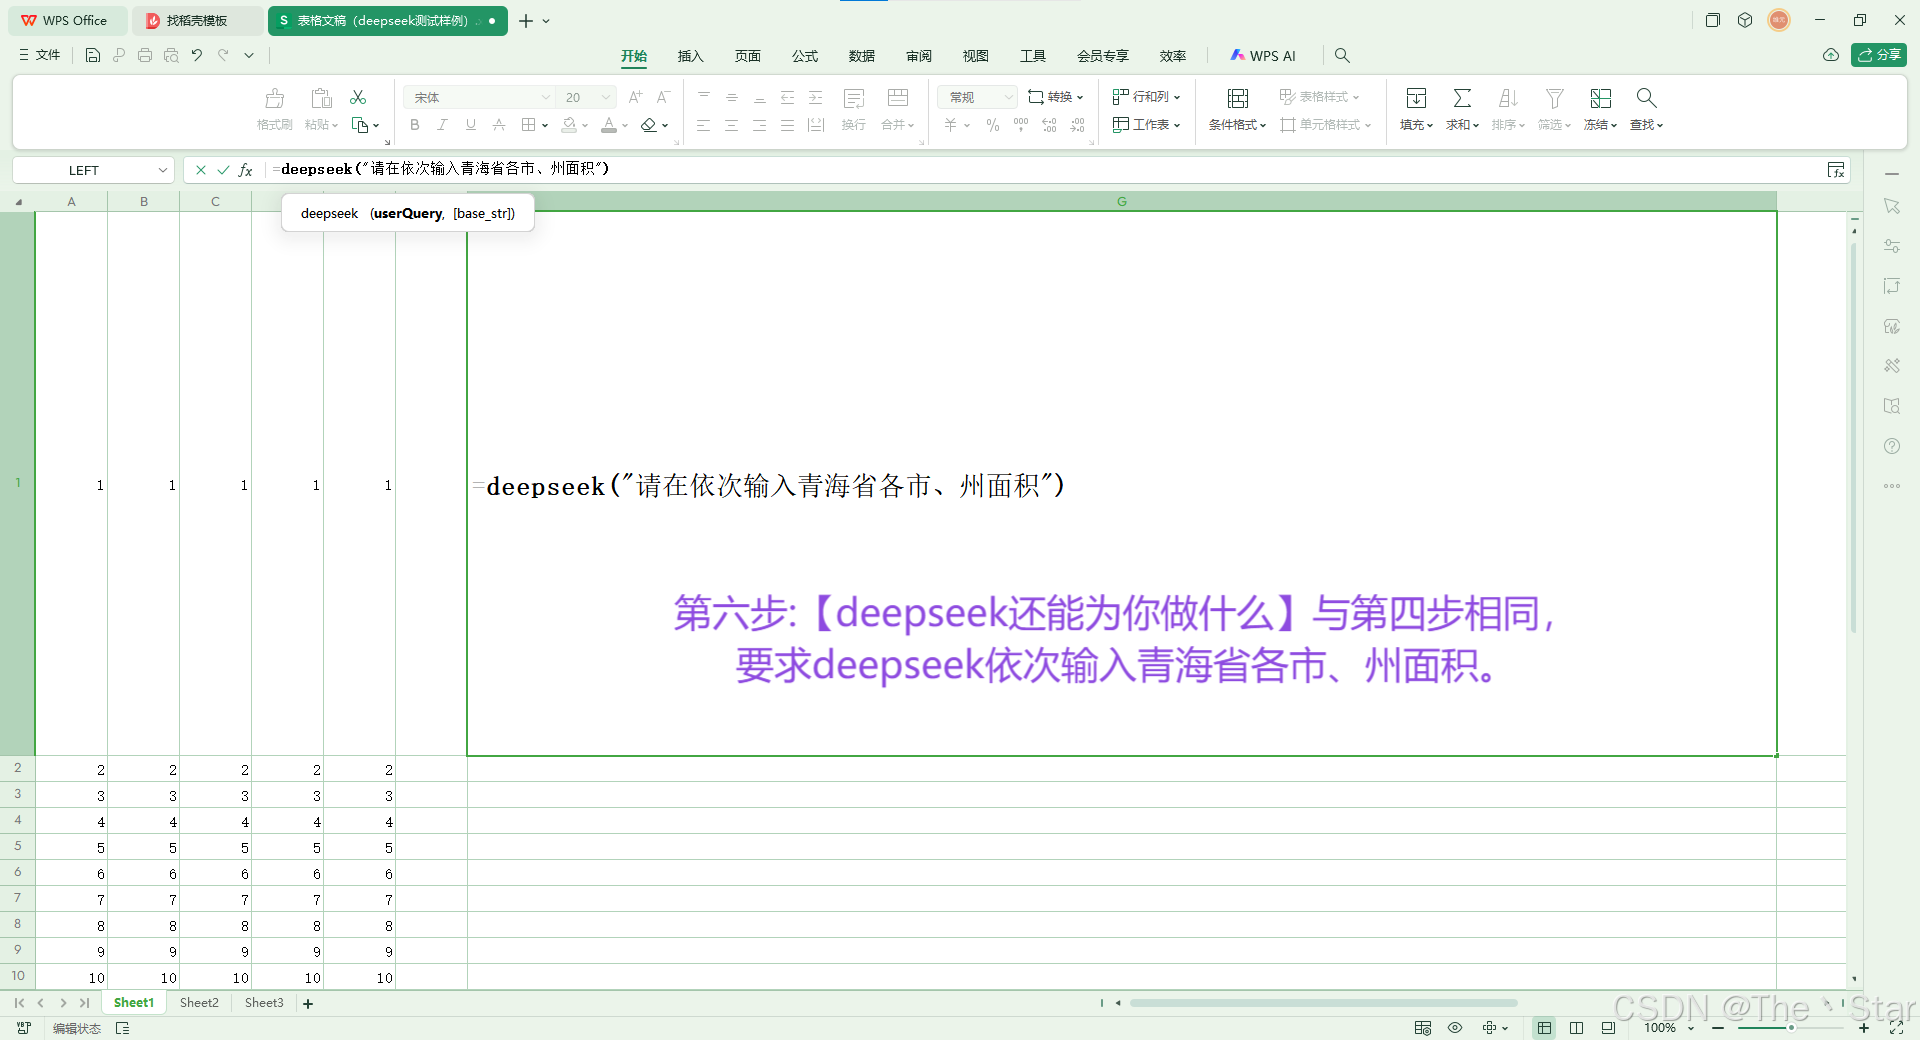The width and height of the screenshot is (1920, 1040).
Task: Switch to normal view in status bar
Action: click(1545, 1028)
